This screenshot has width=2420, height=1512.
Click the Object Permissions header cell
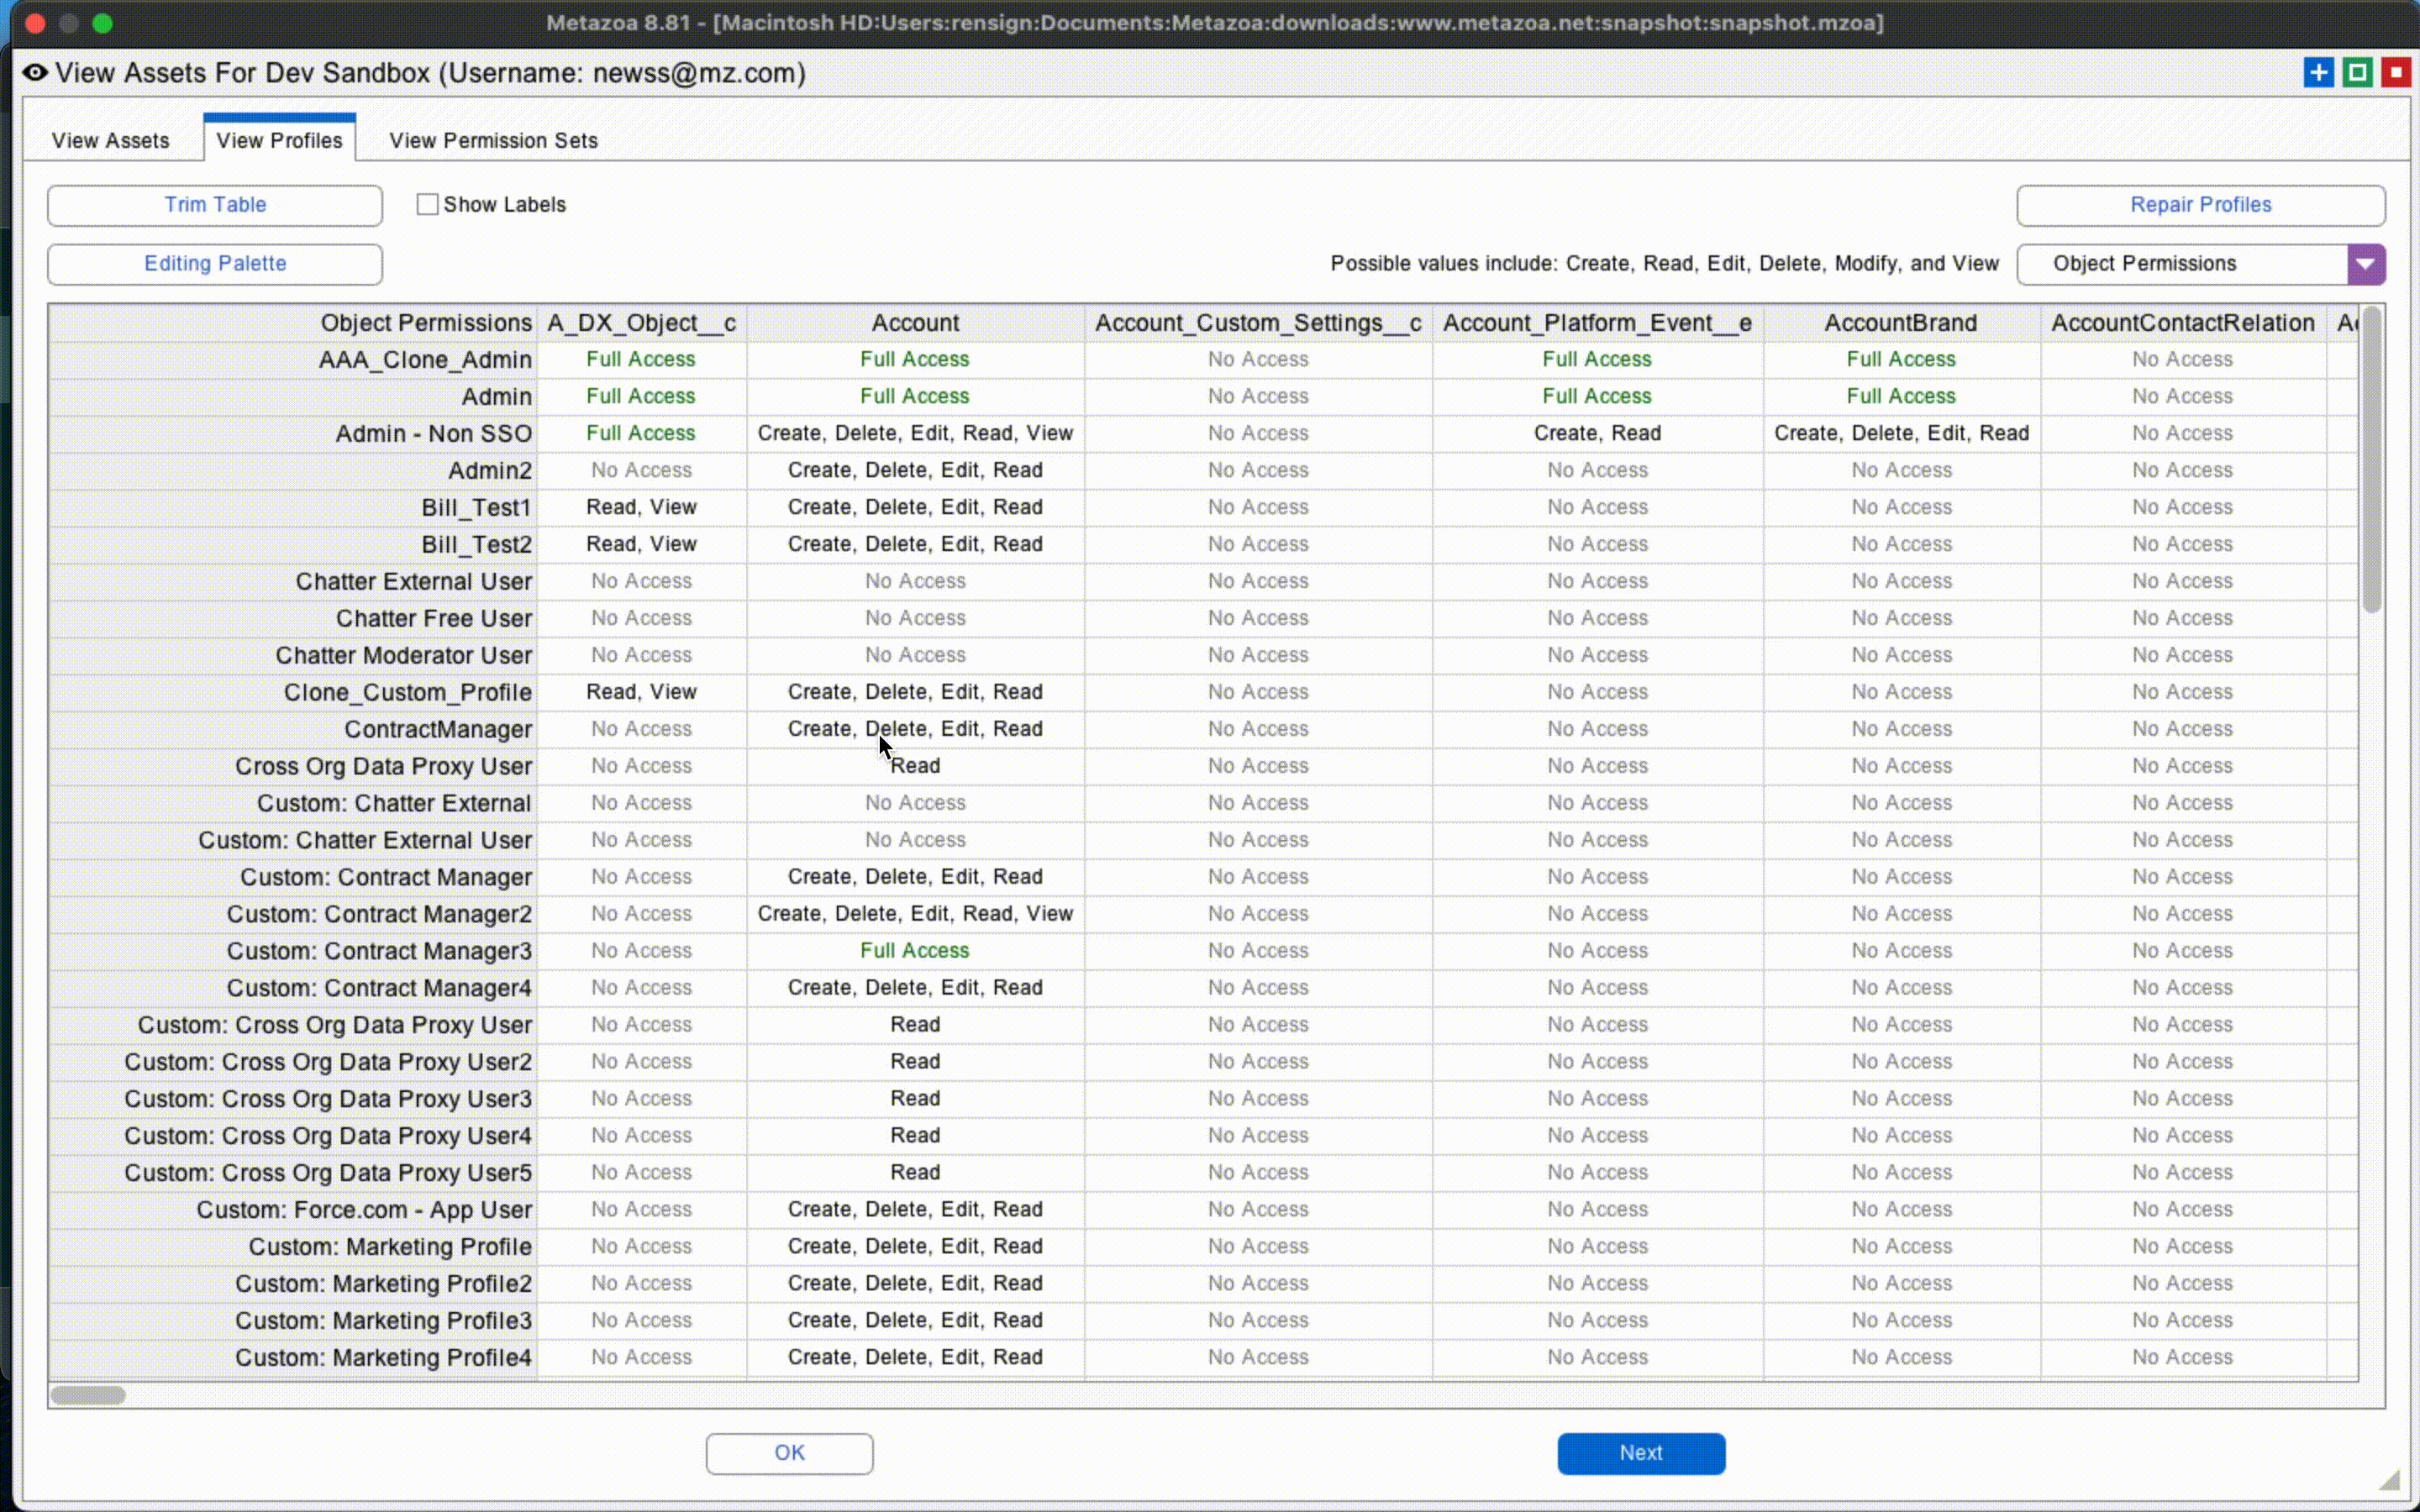tap(293, 323)
